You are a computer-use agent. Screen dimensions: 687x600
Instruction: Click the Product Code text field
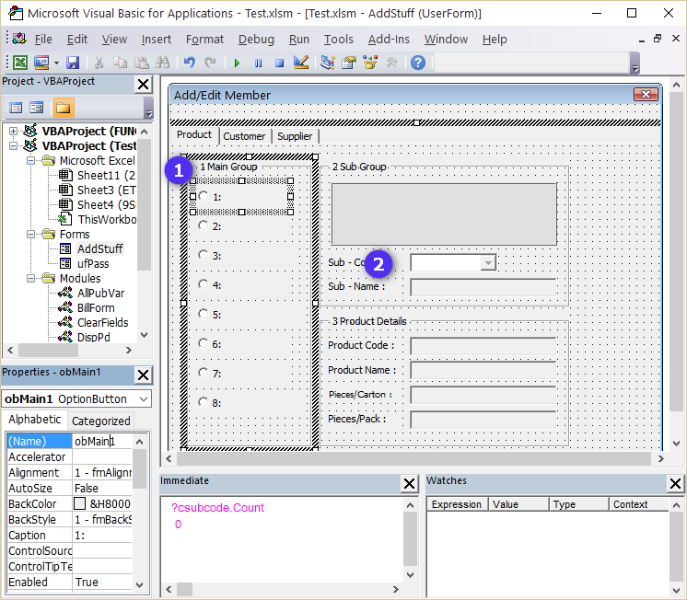pyautogui.click(x=482, y=345)
